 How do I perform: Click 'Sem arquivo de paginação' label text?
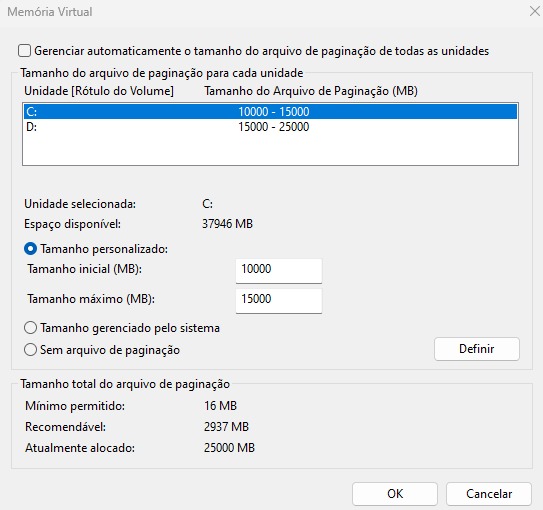pyautogui.click(x=110, y=350)
